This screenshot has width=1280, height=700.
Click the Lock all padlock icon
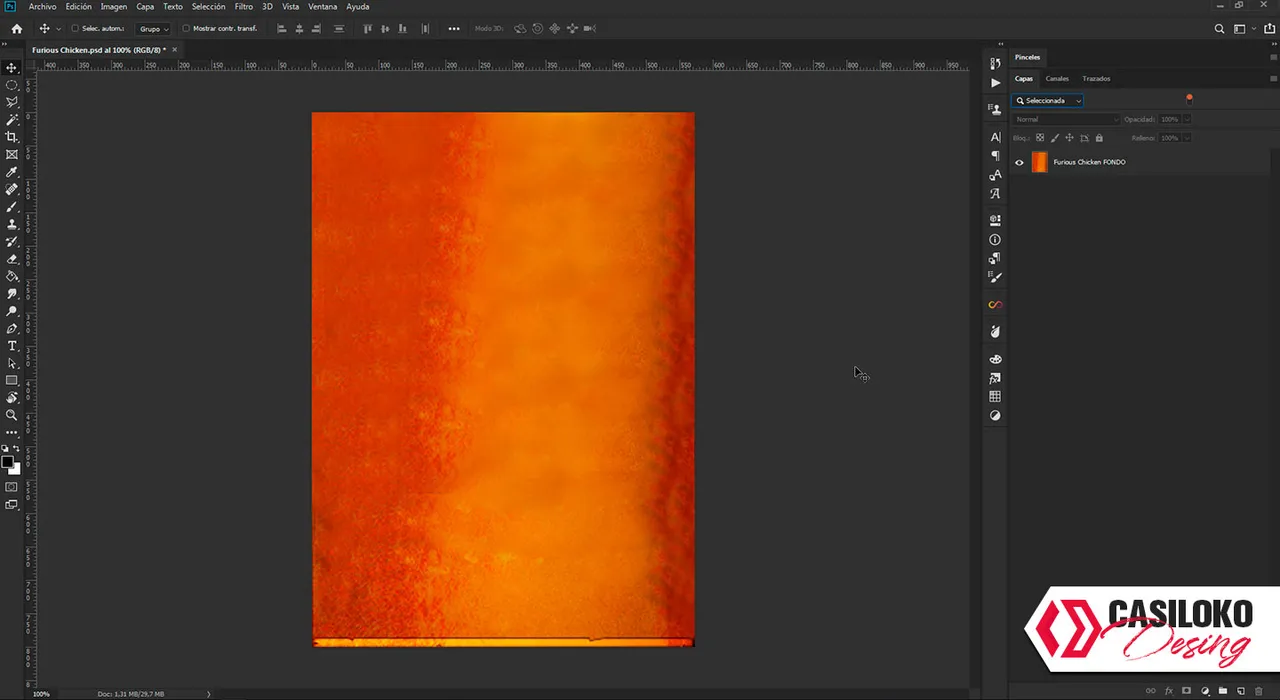coord(1099,138)
